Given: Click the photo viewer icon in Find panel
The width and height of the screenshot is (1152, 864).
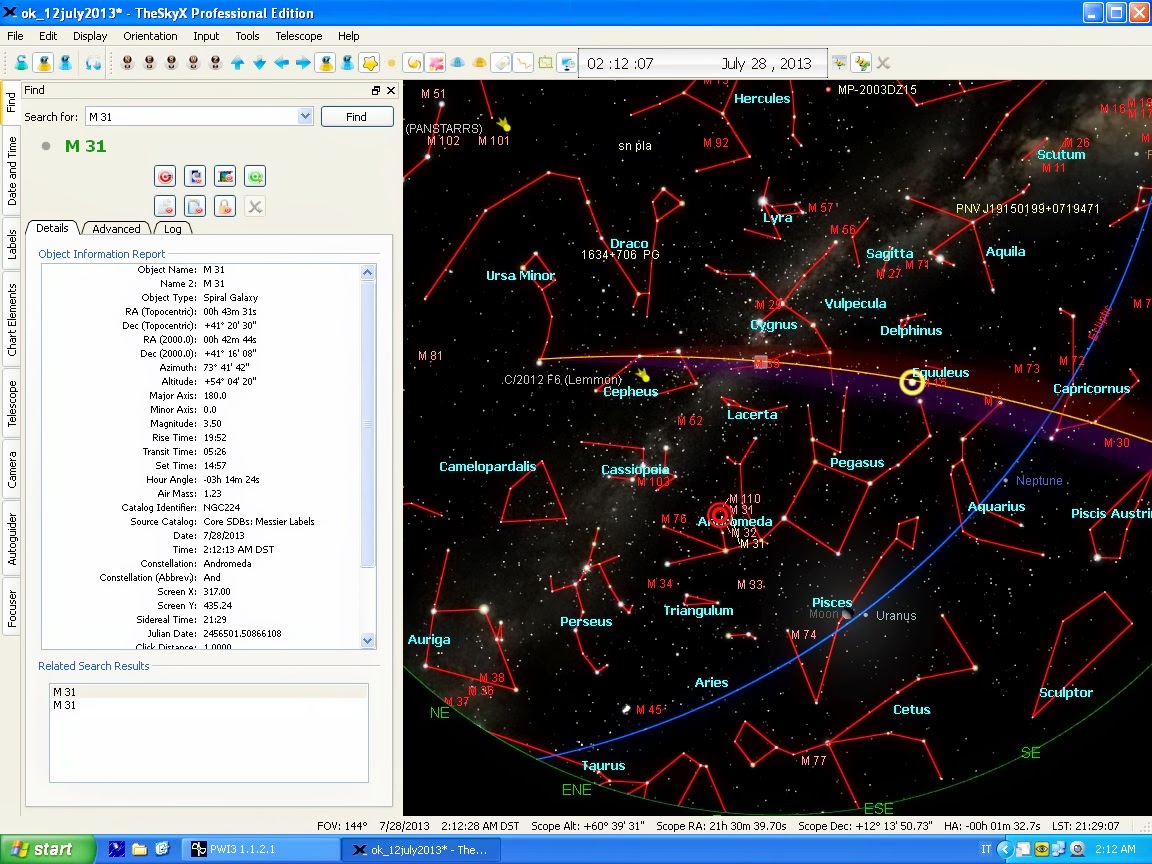Looking at the screenshot, I should coord(225,177).
